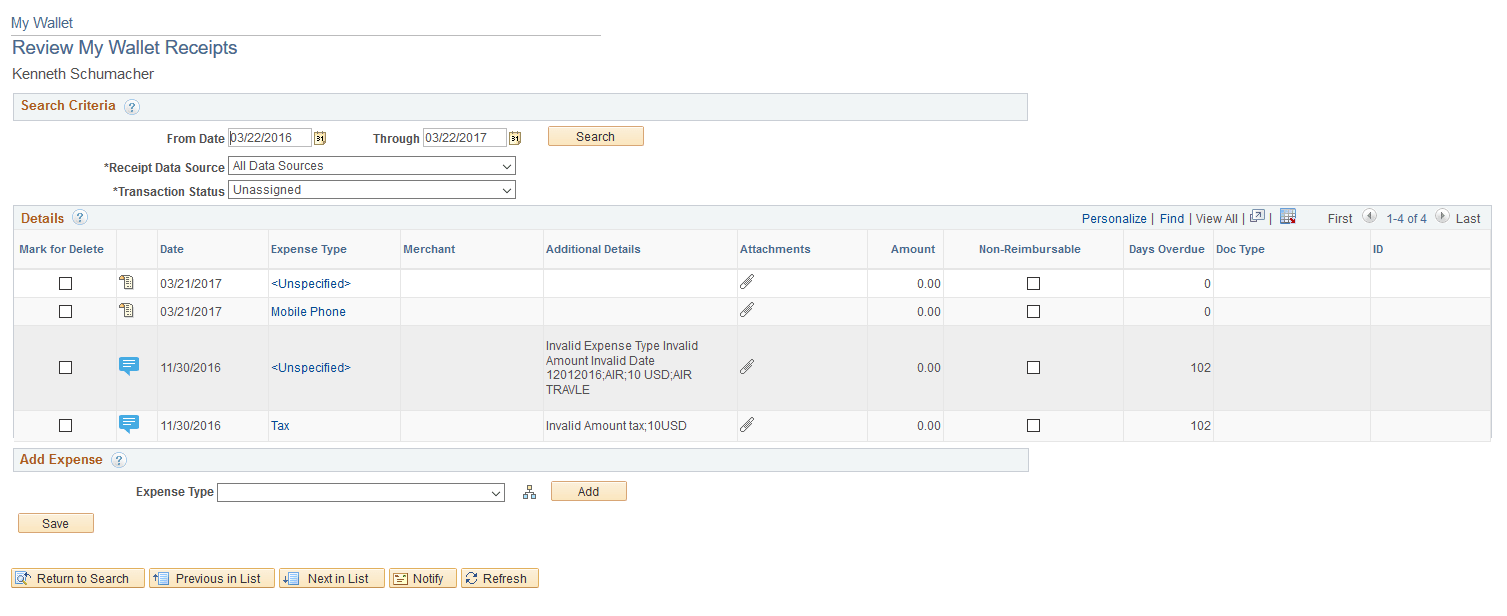
Task: Check Mark for Delete on the first row
Action: click(x=65, y=283)
